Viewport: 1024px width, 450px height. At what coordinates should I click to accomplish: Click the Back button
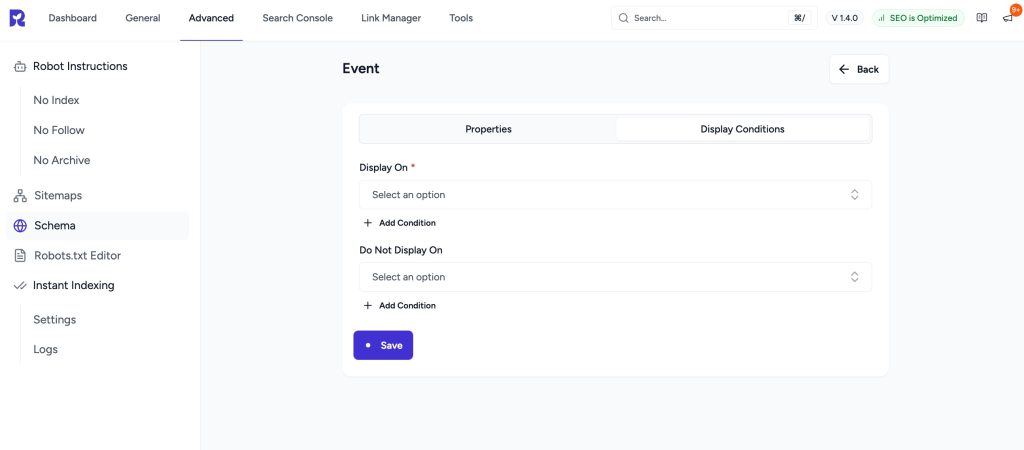[x=858, y=69]
